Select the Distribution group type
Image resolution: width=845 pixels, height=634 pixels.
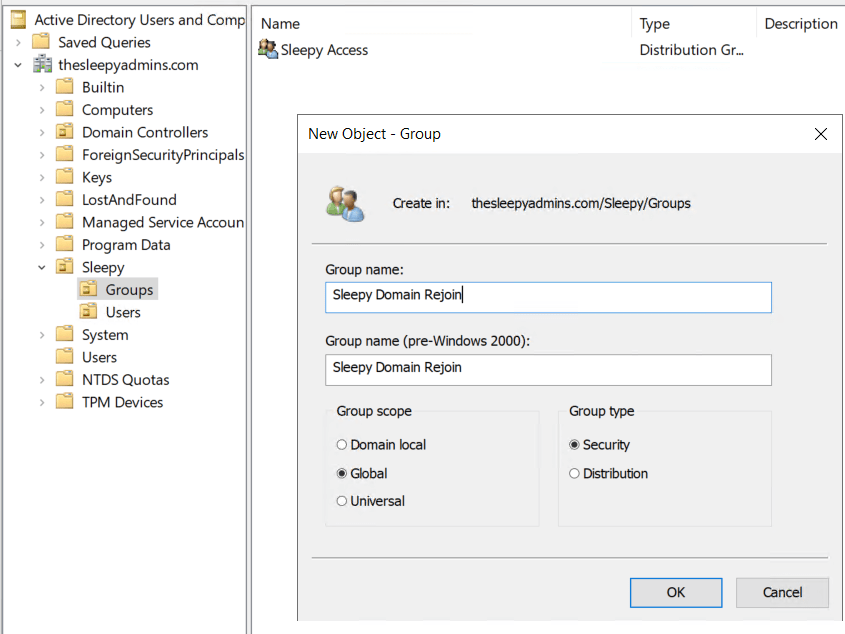click(x=574, y=473)
